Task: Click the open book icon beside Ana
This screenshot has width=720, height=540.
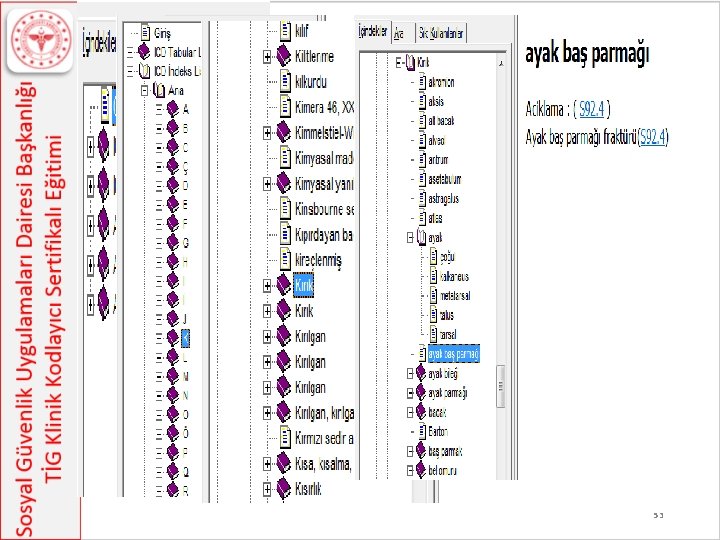Action: pyautogui.click(x=159, y=90)
